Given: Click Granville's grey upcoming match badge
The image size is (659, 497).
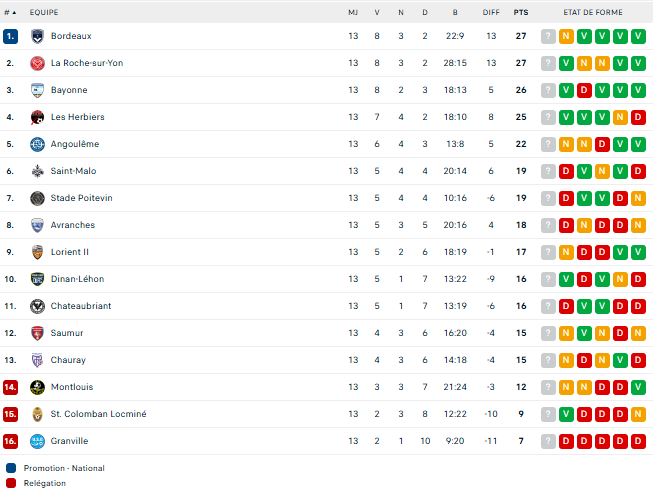Looking at the screenshot, I should (x=548, y=441).
